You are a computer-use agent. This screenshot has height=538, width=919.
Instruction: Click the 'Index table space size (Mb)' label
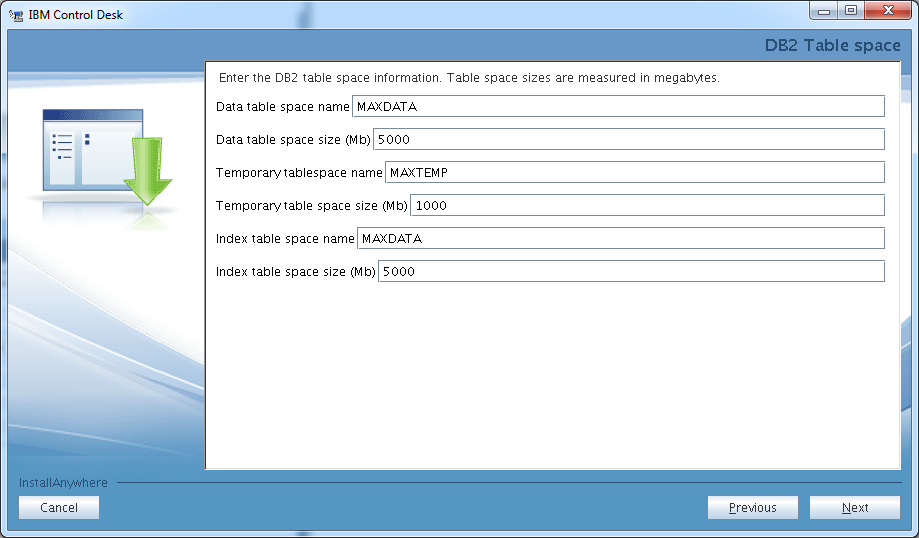pyautogui.click(x=295, y=272)
